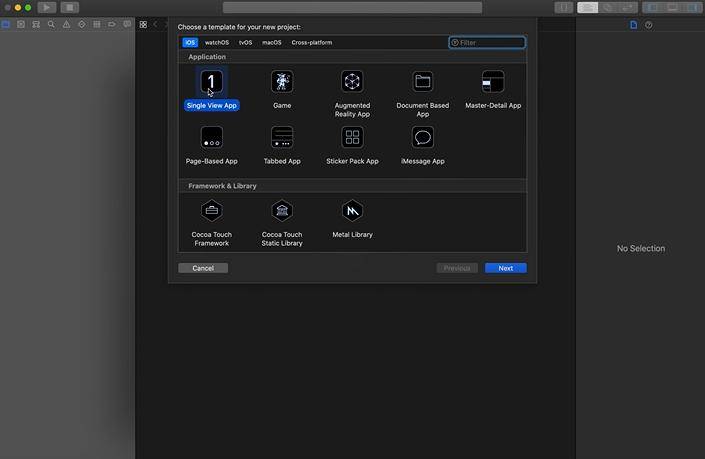The height and width of the screenshot is (459, 705).
Task: Select the Sticker Pack App template
Action: (352, 138)
